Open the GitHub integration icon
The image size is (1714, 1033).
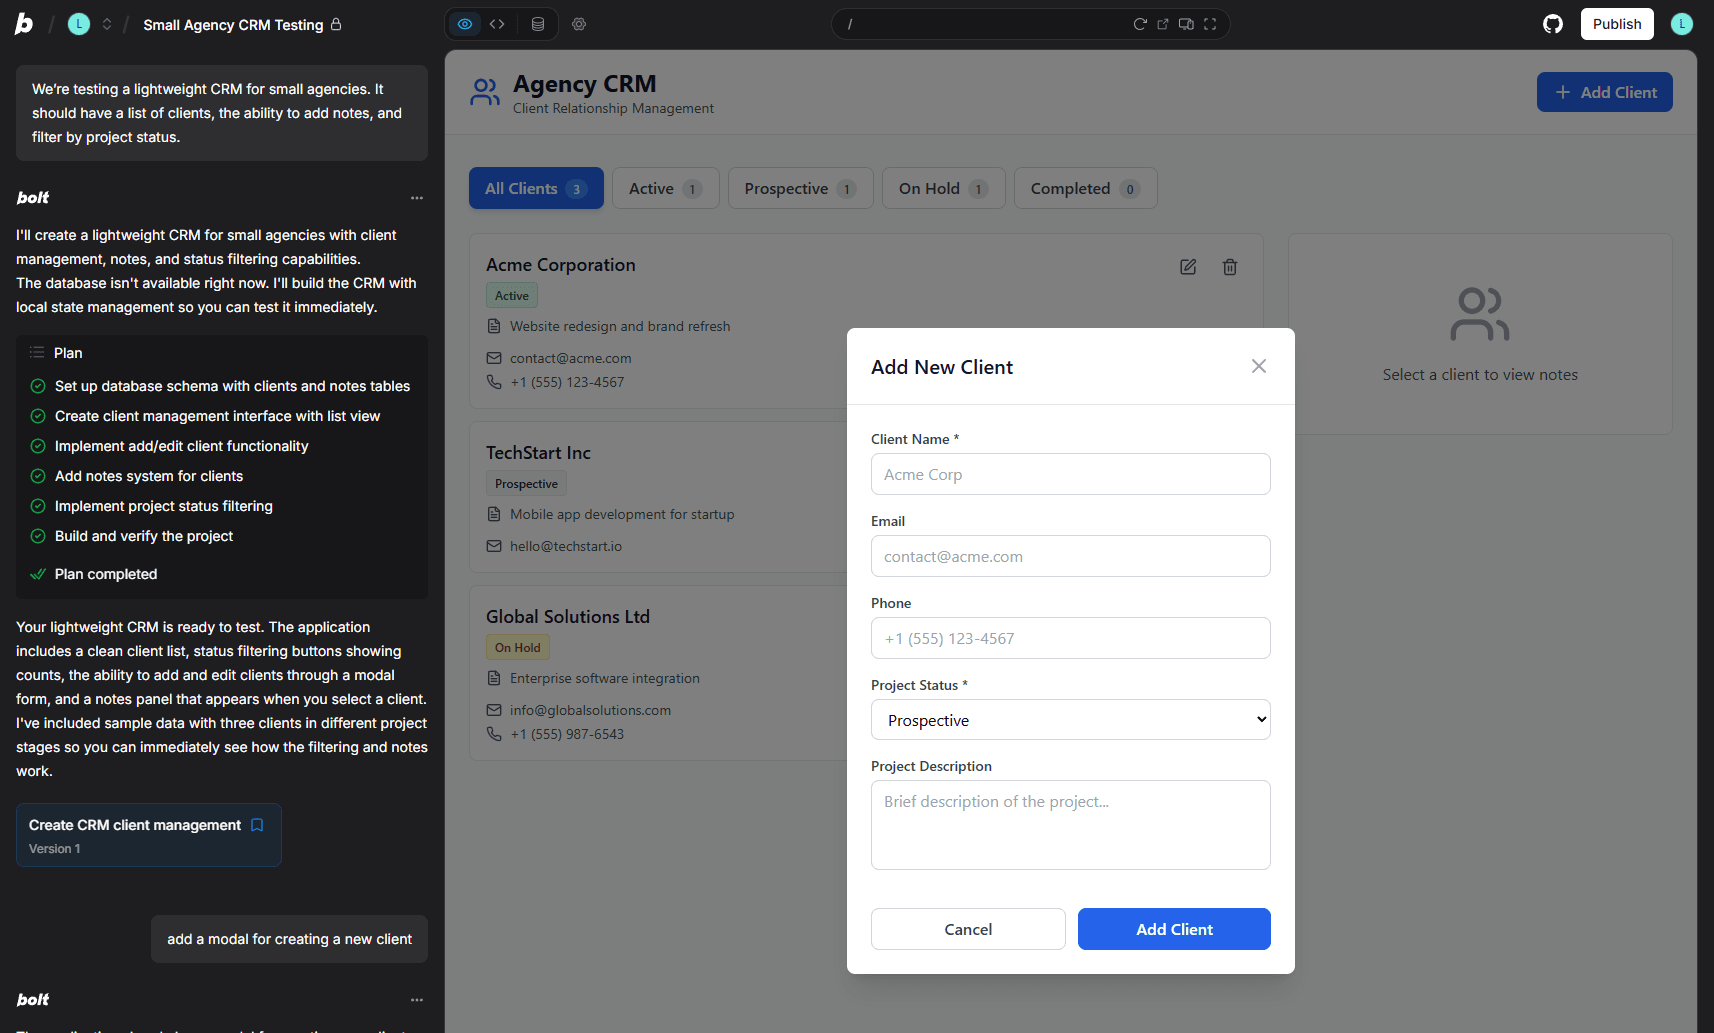point(1553,23)
